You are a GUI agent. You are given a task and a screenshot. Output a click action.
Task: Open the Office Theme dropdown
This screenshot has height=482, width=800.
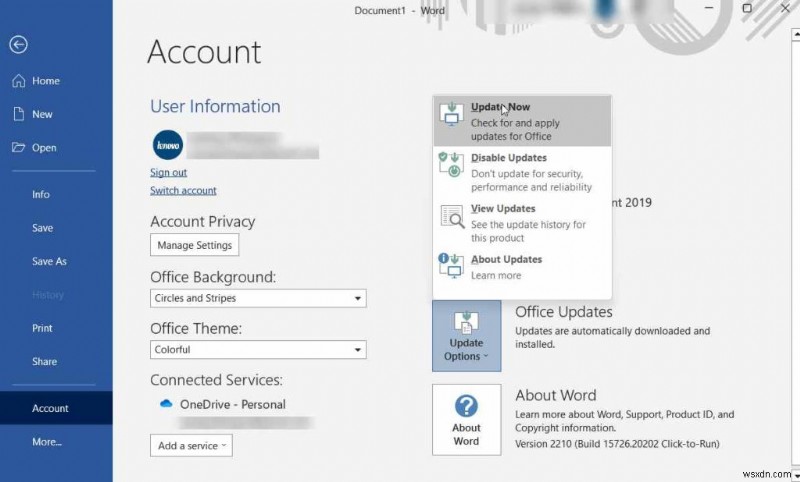258,350
